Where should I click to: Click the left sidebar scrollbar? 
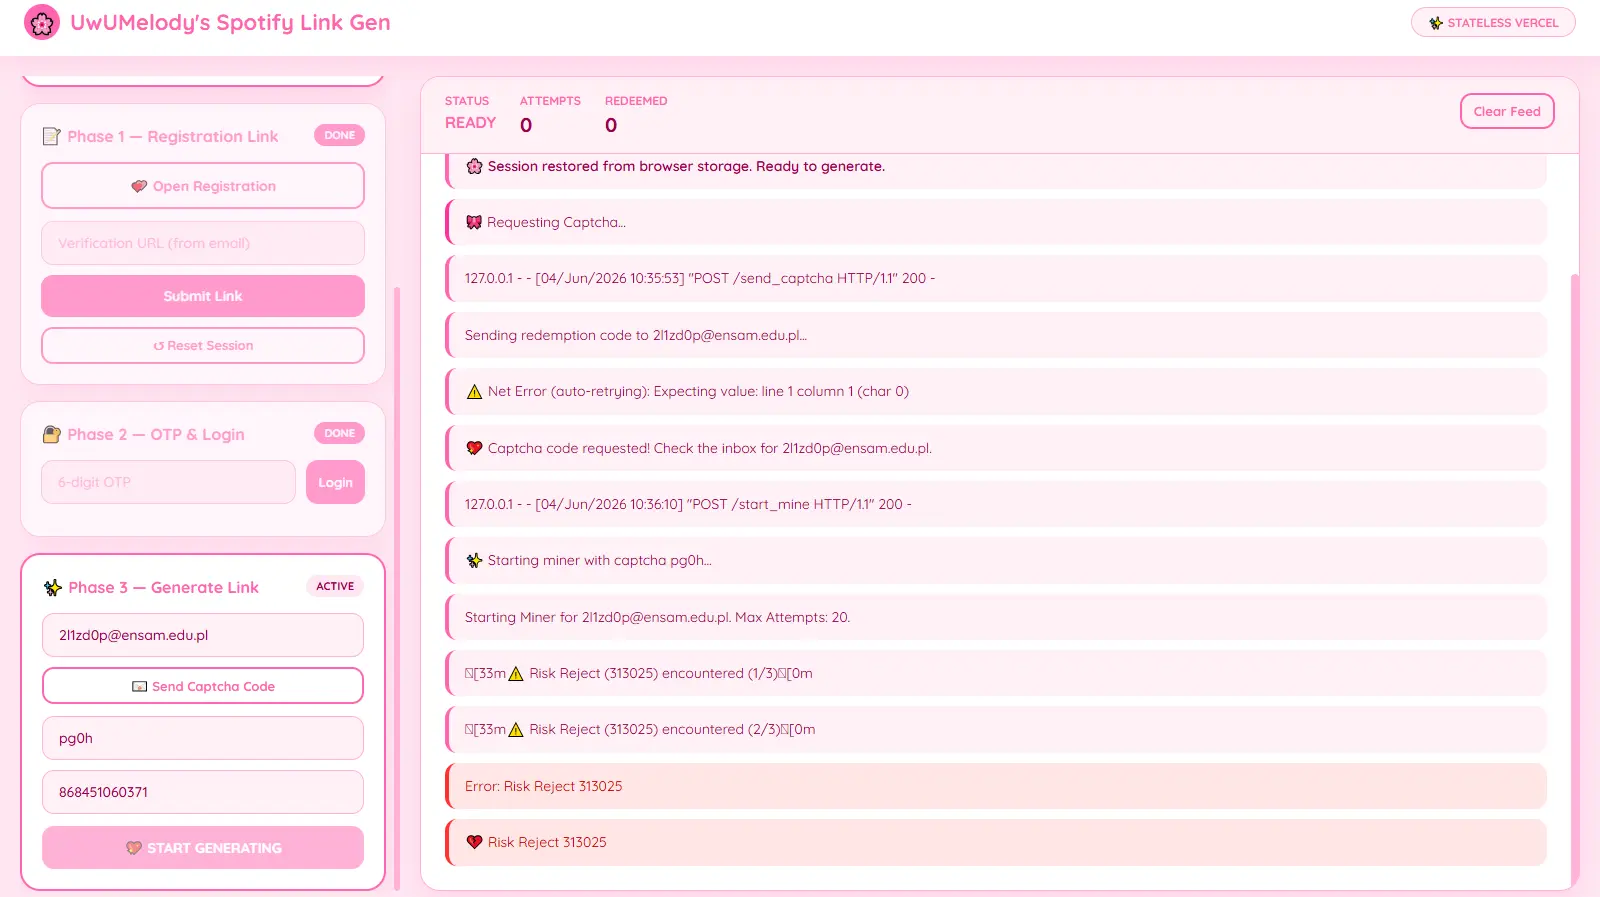pos(397,588)
